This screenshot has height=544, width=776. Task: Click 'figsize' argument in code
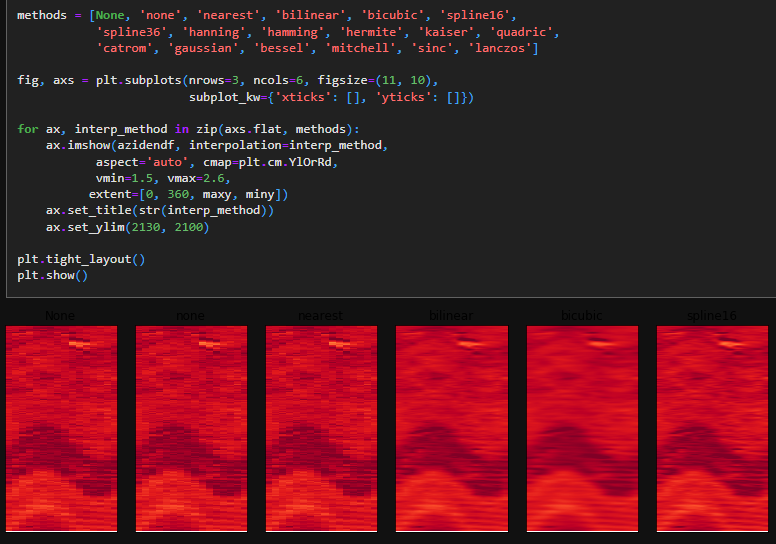(x=342, y=80)
